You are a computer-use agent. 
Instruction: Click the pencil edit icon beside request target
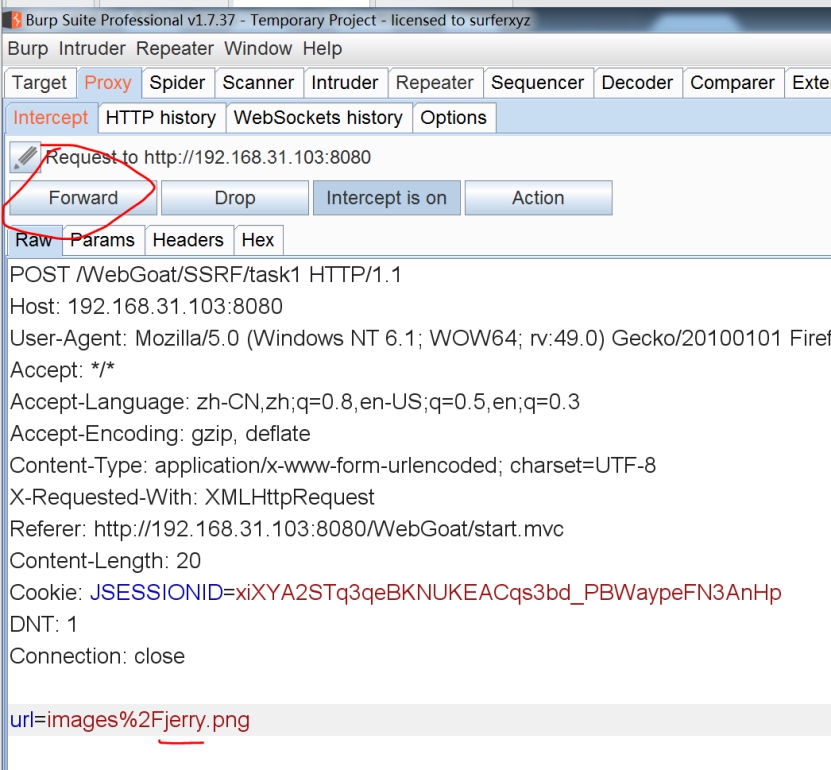click(25, 157)
